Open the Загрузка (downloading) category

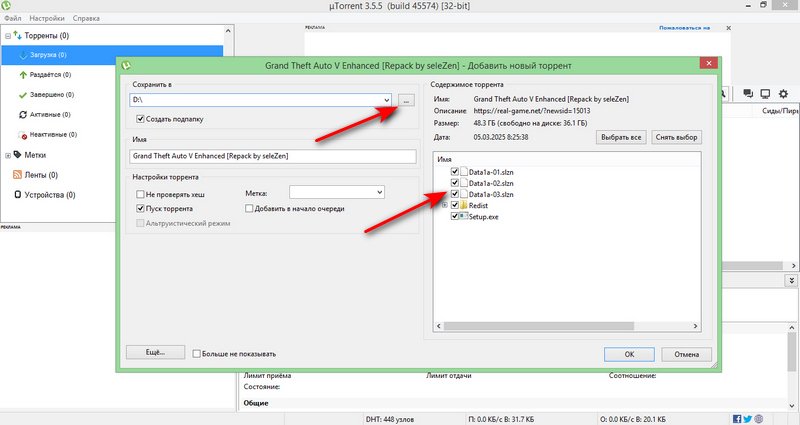pos(48,55)
